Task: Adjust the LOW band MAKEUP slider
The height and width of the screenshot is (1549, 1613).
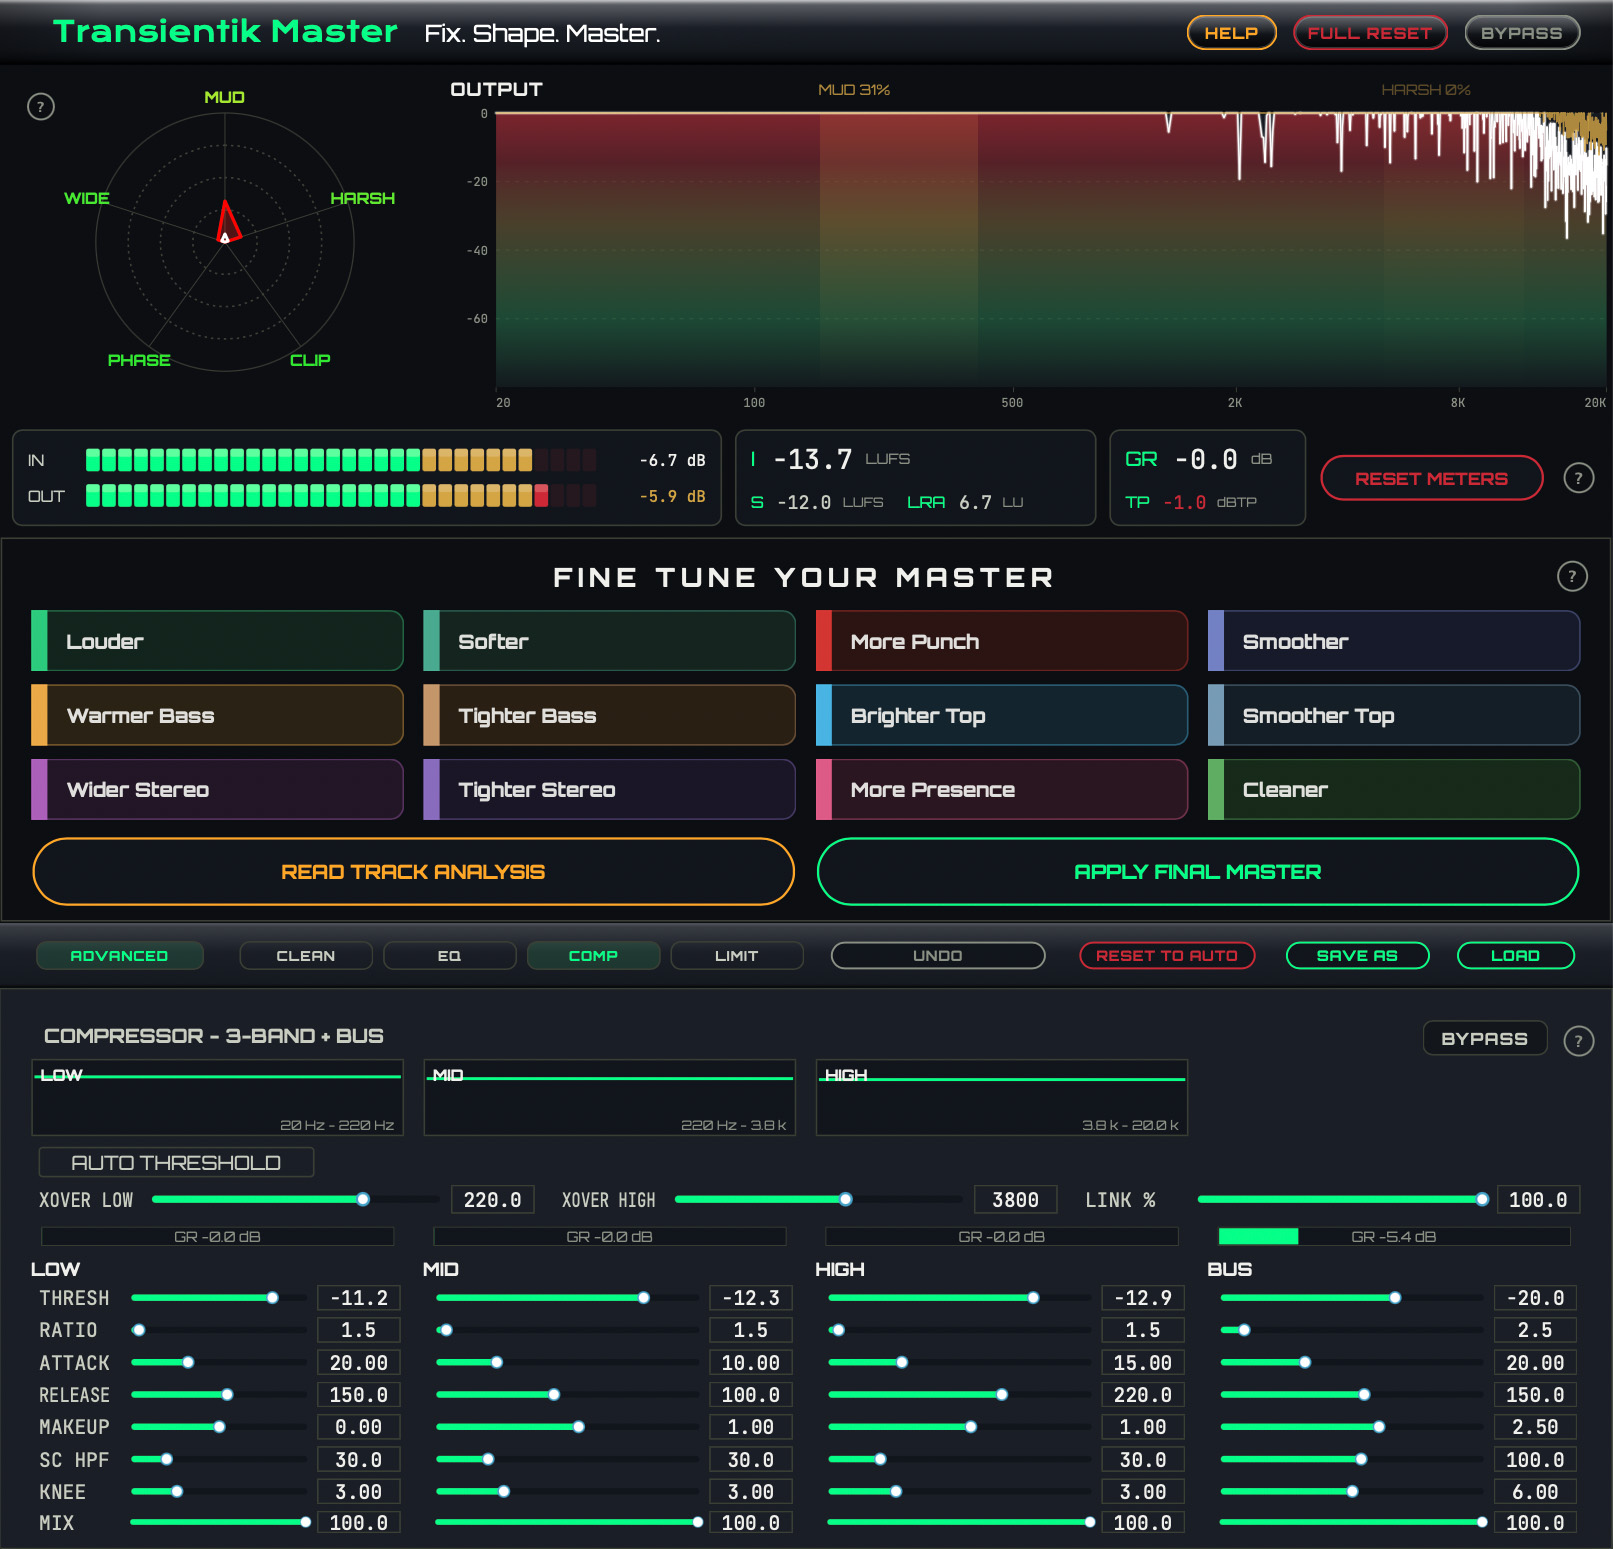Action: pyautogui.click(x=219, y=1427)
